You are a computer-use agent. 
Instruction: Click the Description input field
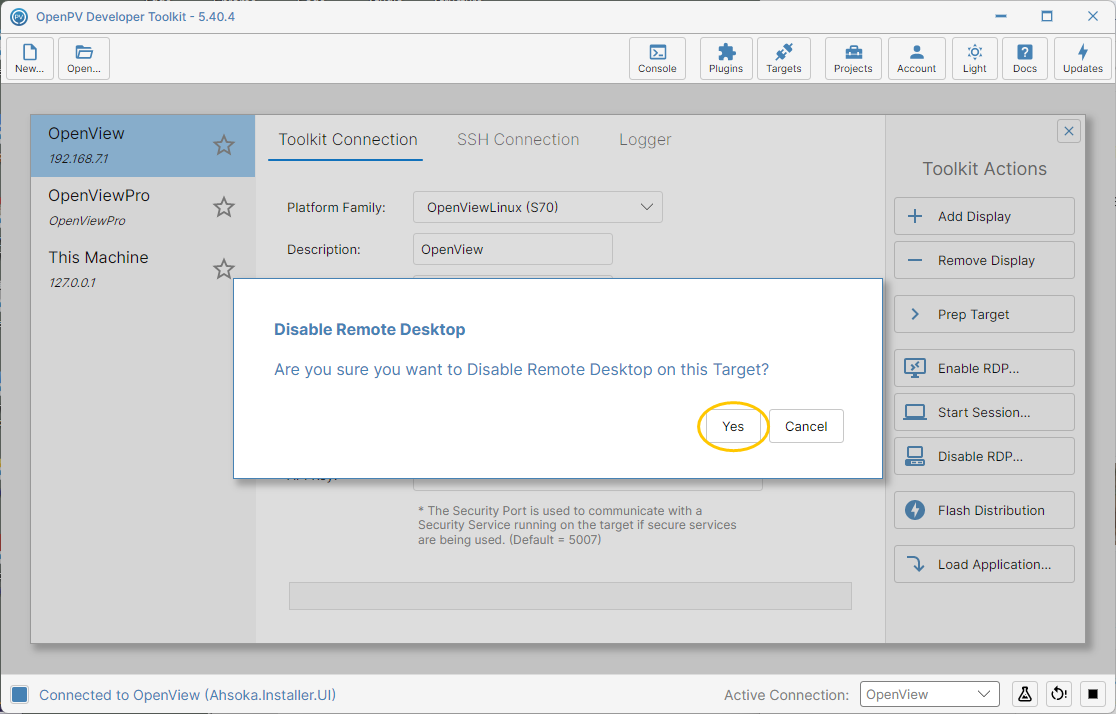pyautogui.click(x=512, y=249)
